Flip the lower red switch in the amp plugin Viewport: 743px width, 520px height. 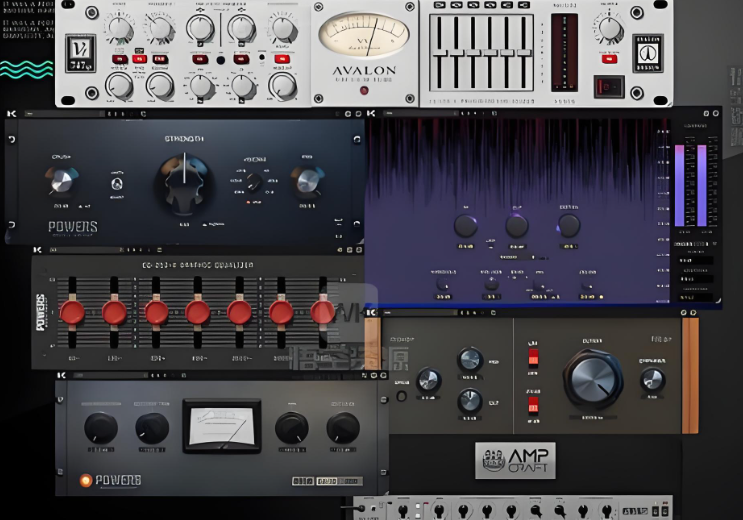[533, 406]
